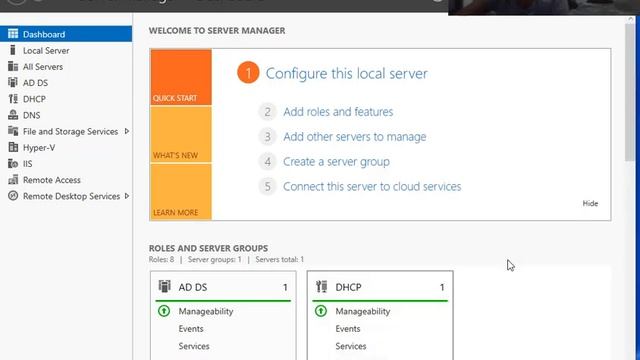Open Services in DHCP tile
640x360 pixels.
tap(351, 346)
